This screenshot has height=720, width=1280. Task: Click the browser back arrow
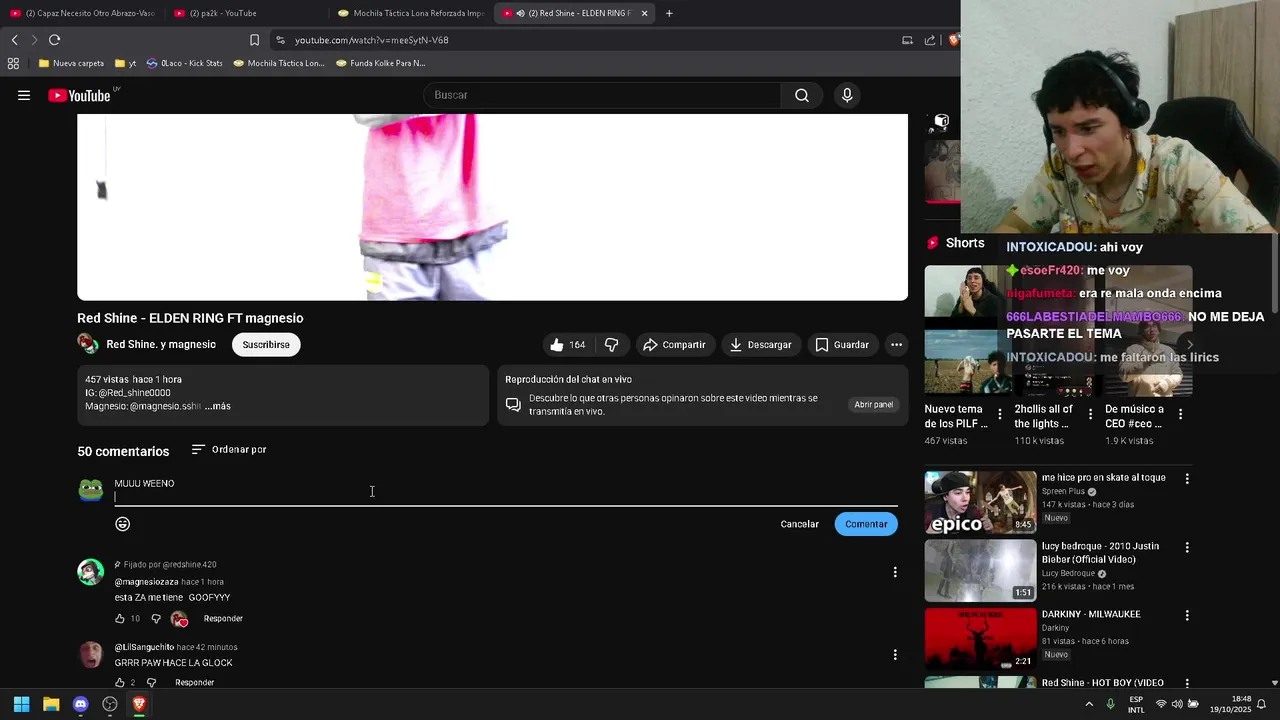pos(14,40)
